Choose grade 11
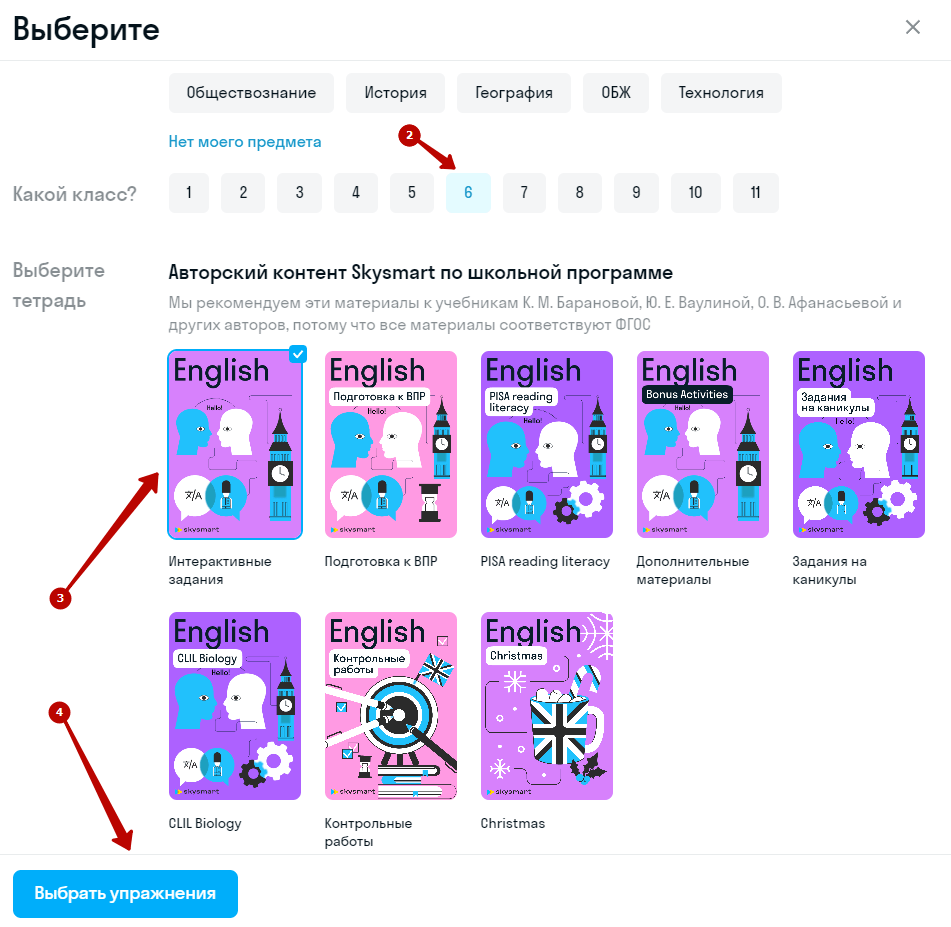The height and width of the screenshot is (927, 951). [755, 193]
